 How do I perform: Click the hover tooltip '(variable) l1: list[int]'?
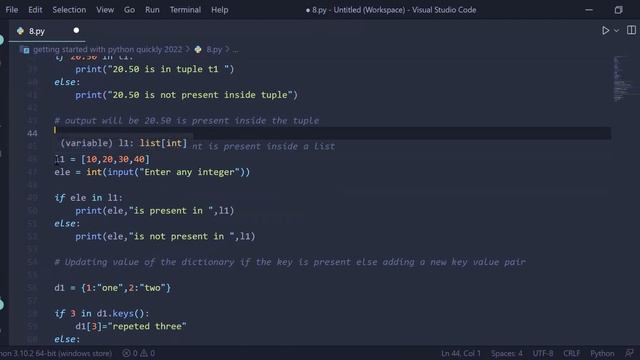[124, 143]
